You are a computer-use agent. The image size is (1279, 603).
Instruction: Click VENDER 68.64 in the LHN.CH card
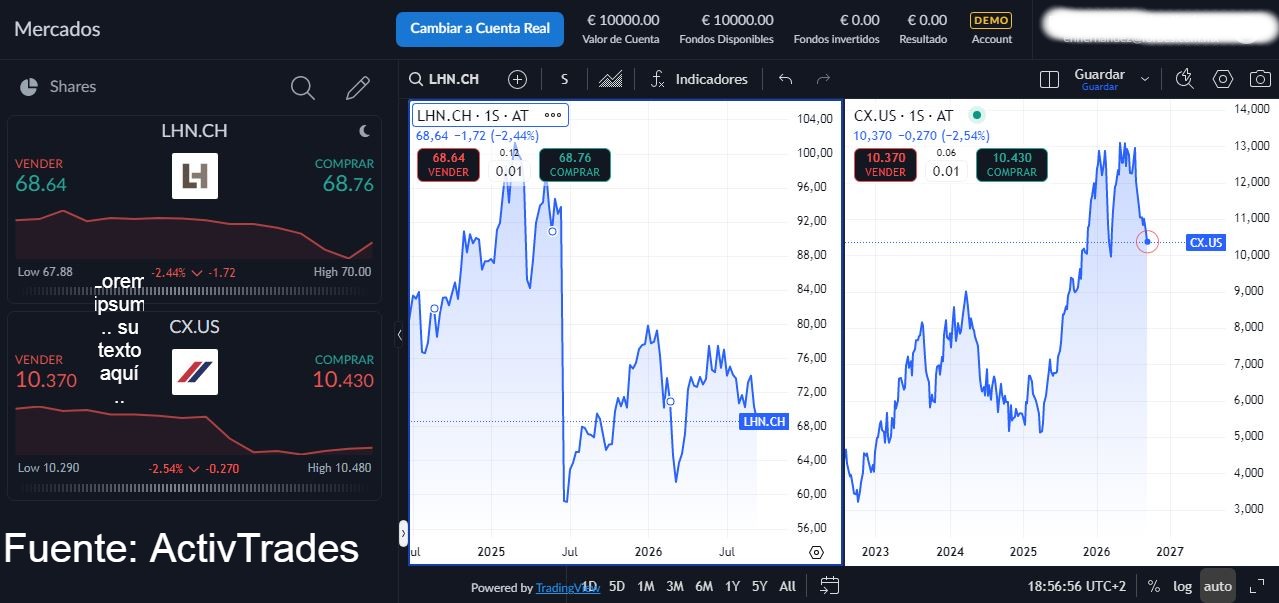point(41,176)
